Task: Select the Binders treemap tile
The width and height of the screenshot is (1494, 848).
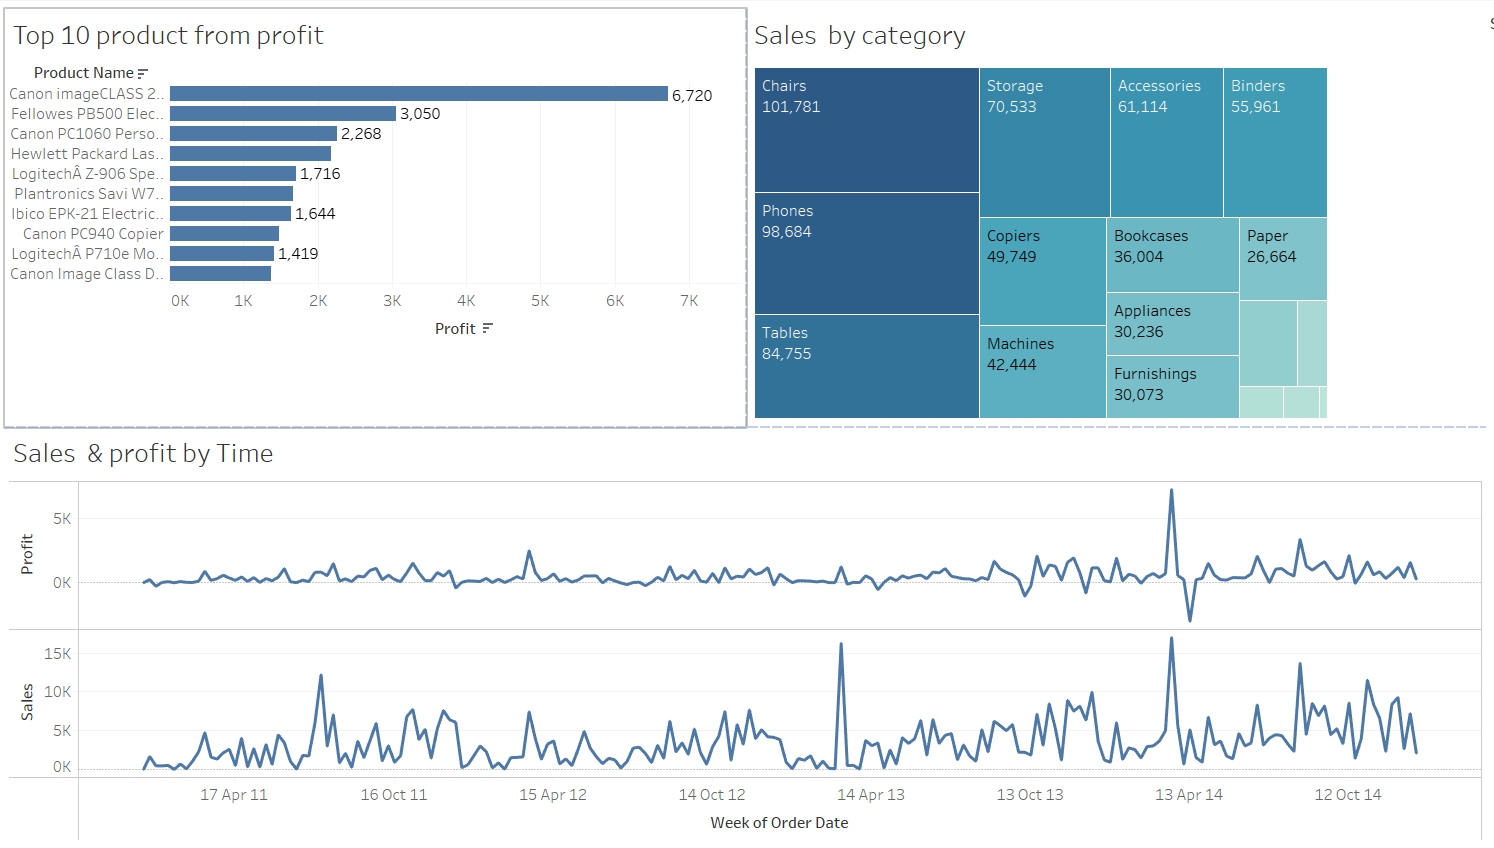Action: [x=1275, y=142]
